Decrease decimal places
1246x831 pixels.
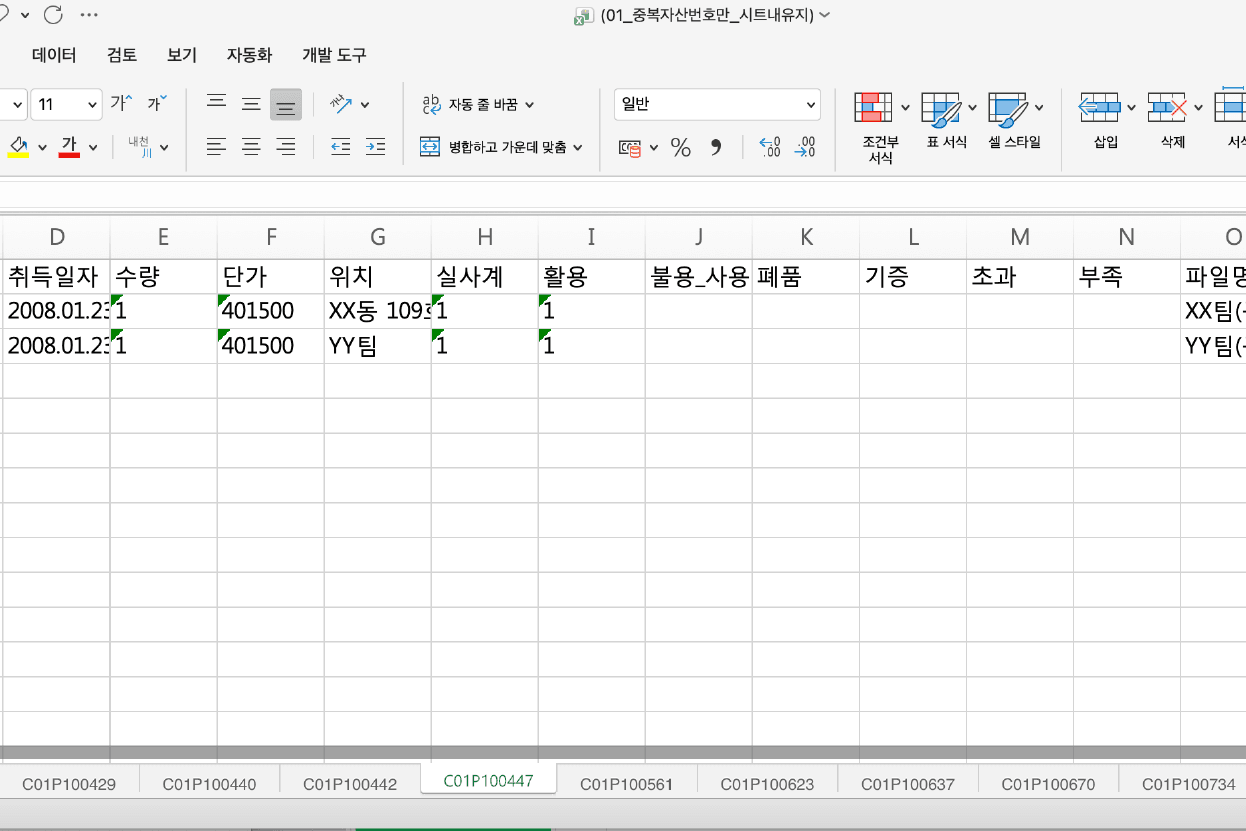tap(805, 148)
